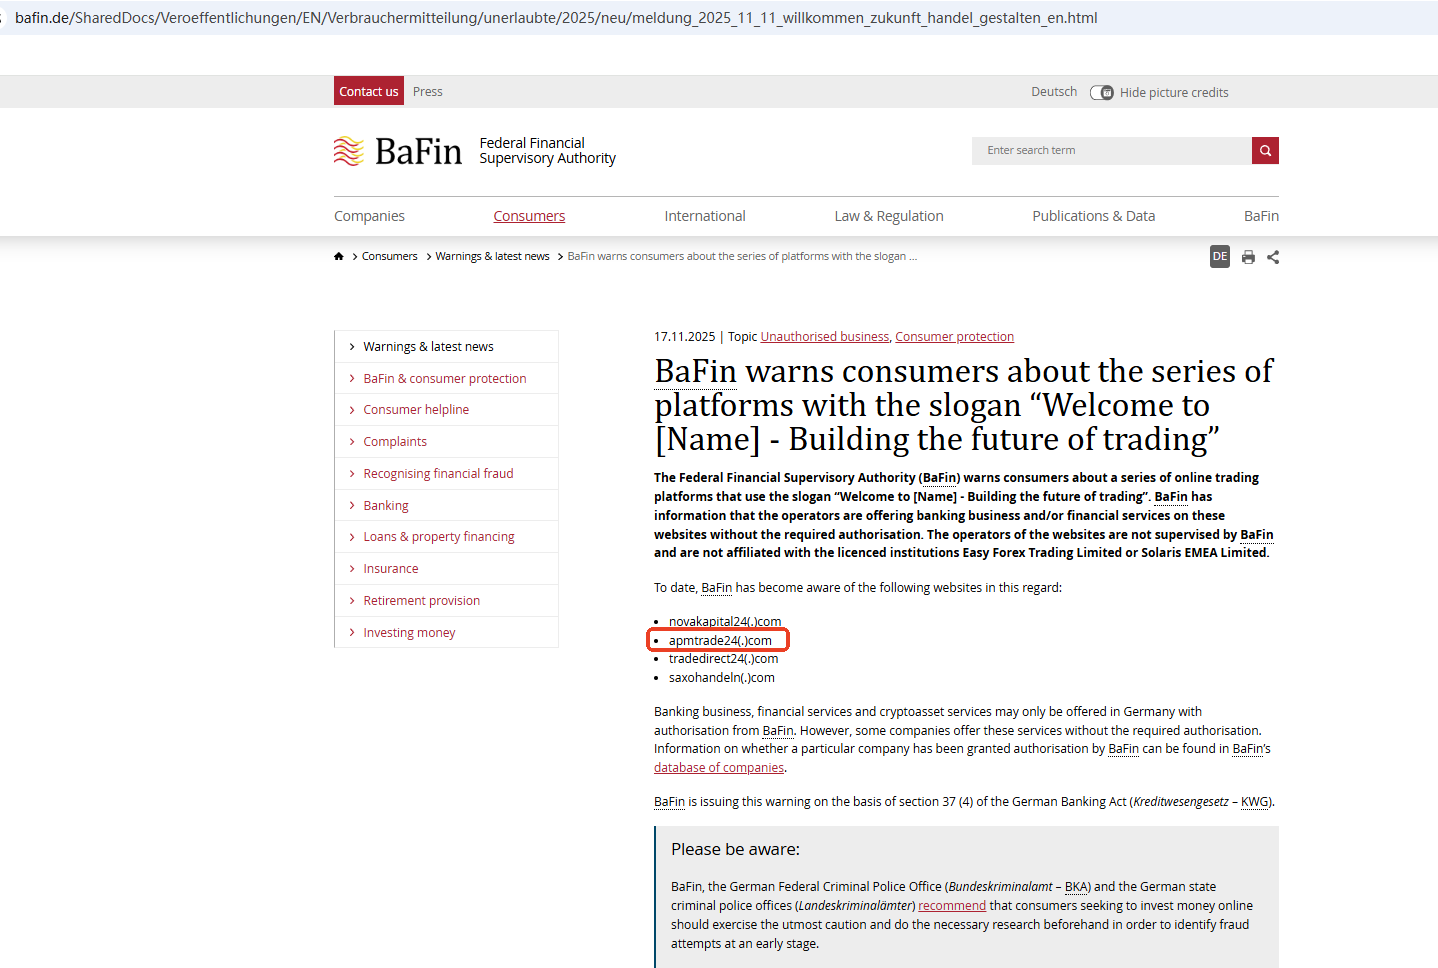Click the tradedirect24(.)com list entry
The image size is (1438, 968).
[723, 659]
